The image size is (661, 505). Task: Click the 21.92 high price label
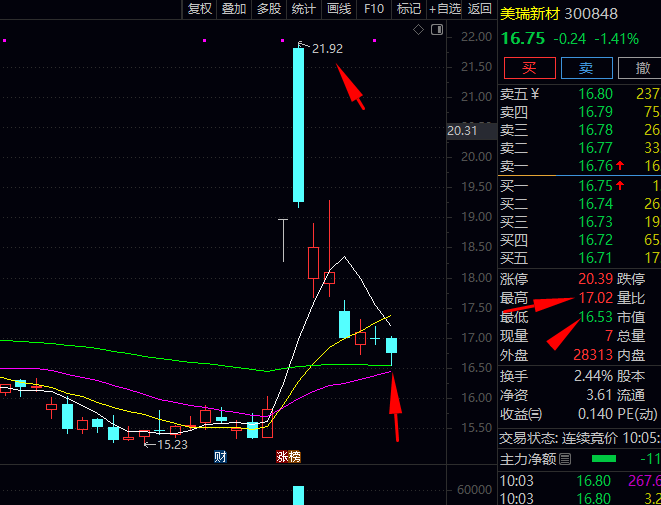[327, 49]
